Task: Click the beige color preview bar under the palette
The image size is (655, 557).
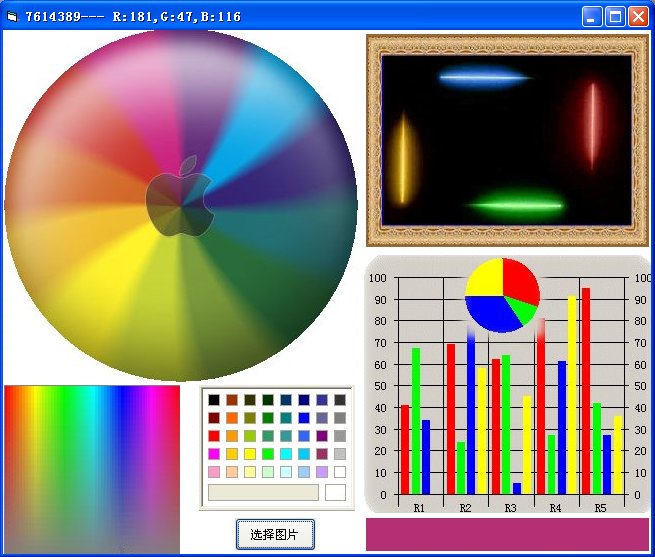Action: pyautogui.click(x=263, y=492)
